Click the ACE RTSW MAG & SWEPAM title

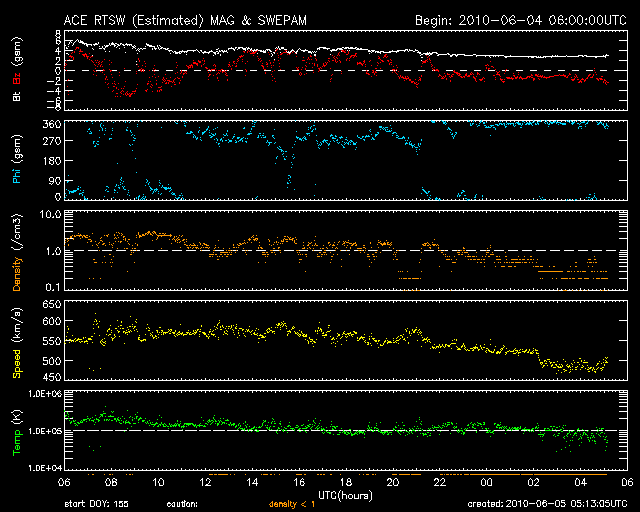[x=185, y=20]
